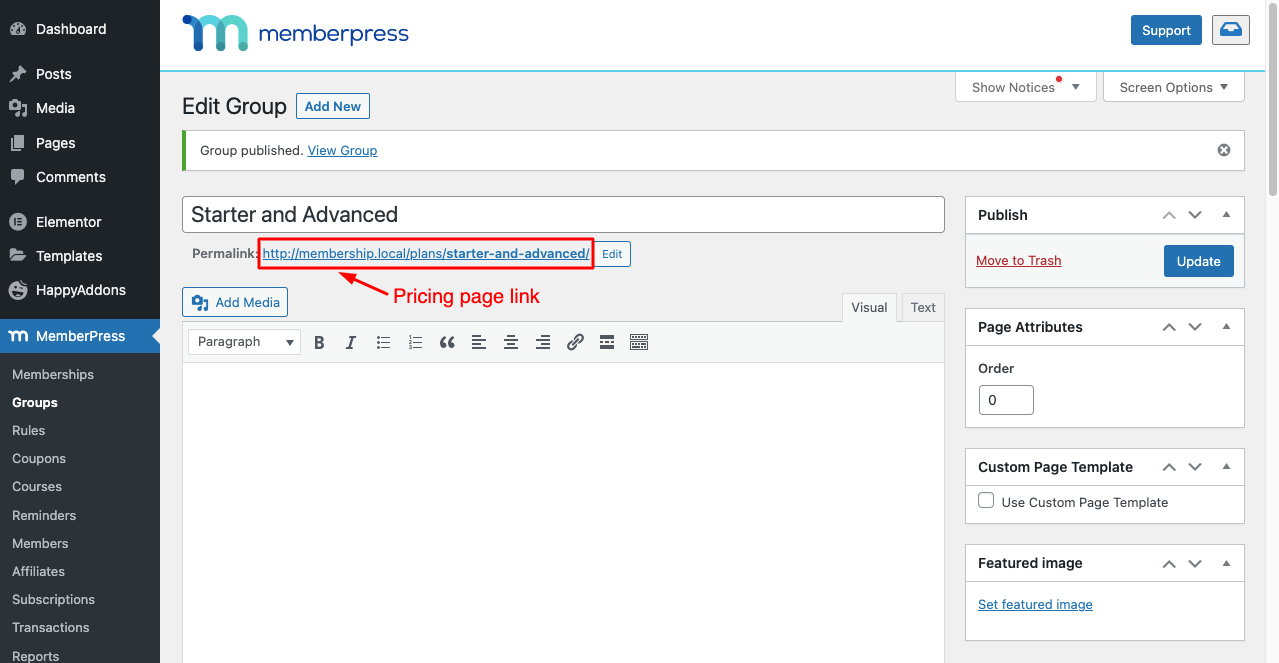Insert or edit link icon

(575, 342)
